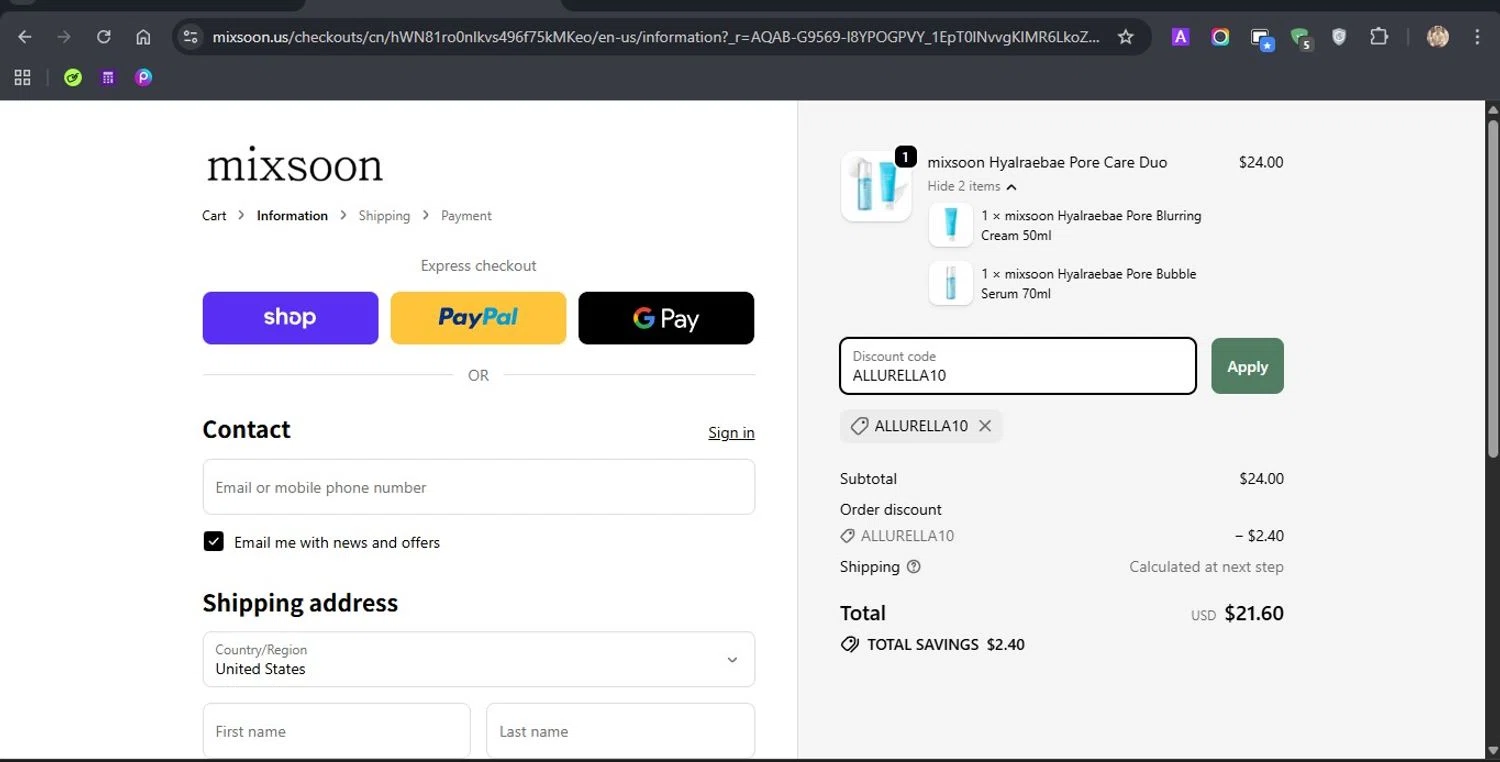Click the Last name field

coord(620,731)
